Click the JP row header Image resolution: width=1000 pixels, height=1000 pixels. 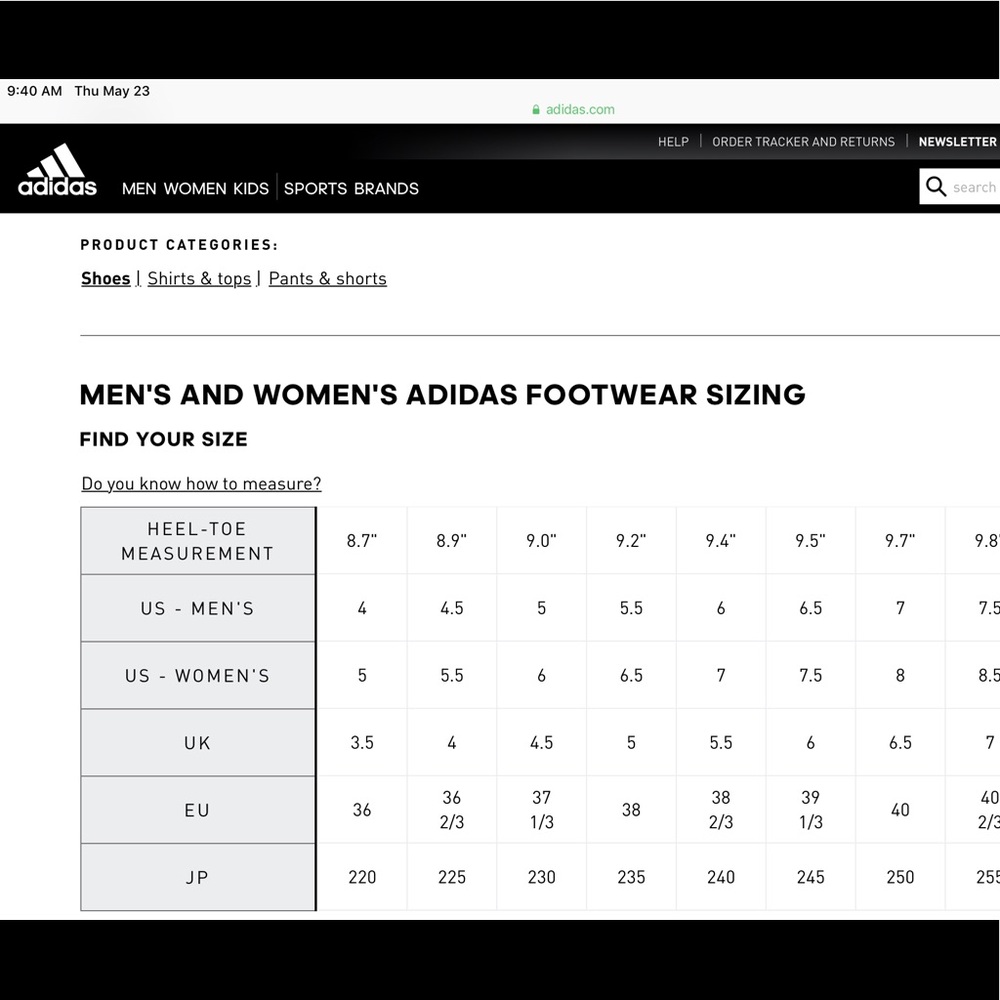point(198,878)
